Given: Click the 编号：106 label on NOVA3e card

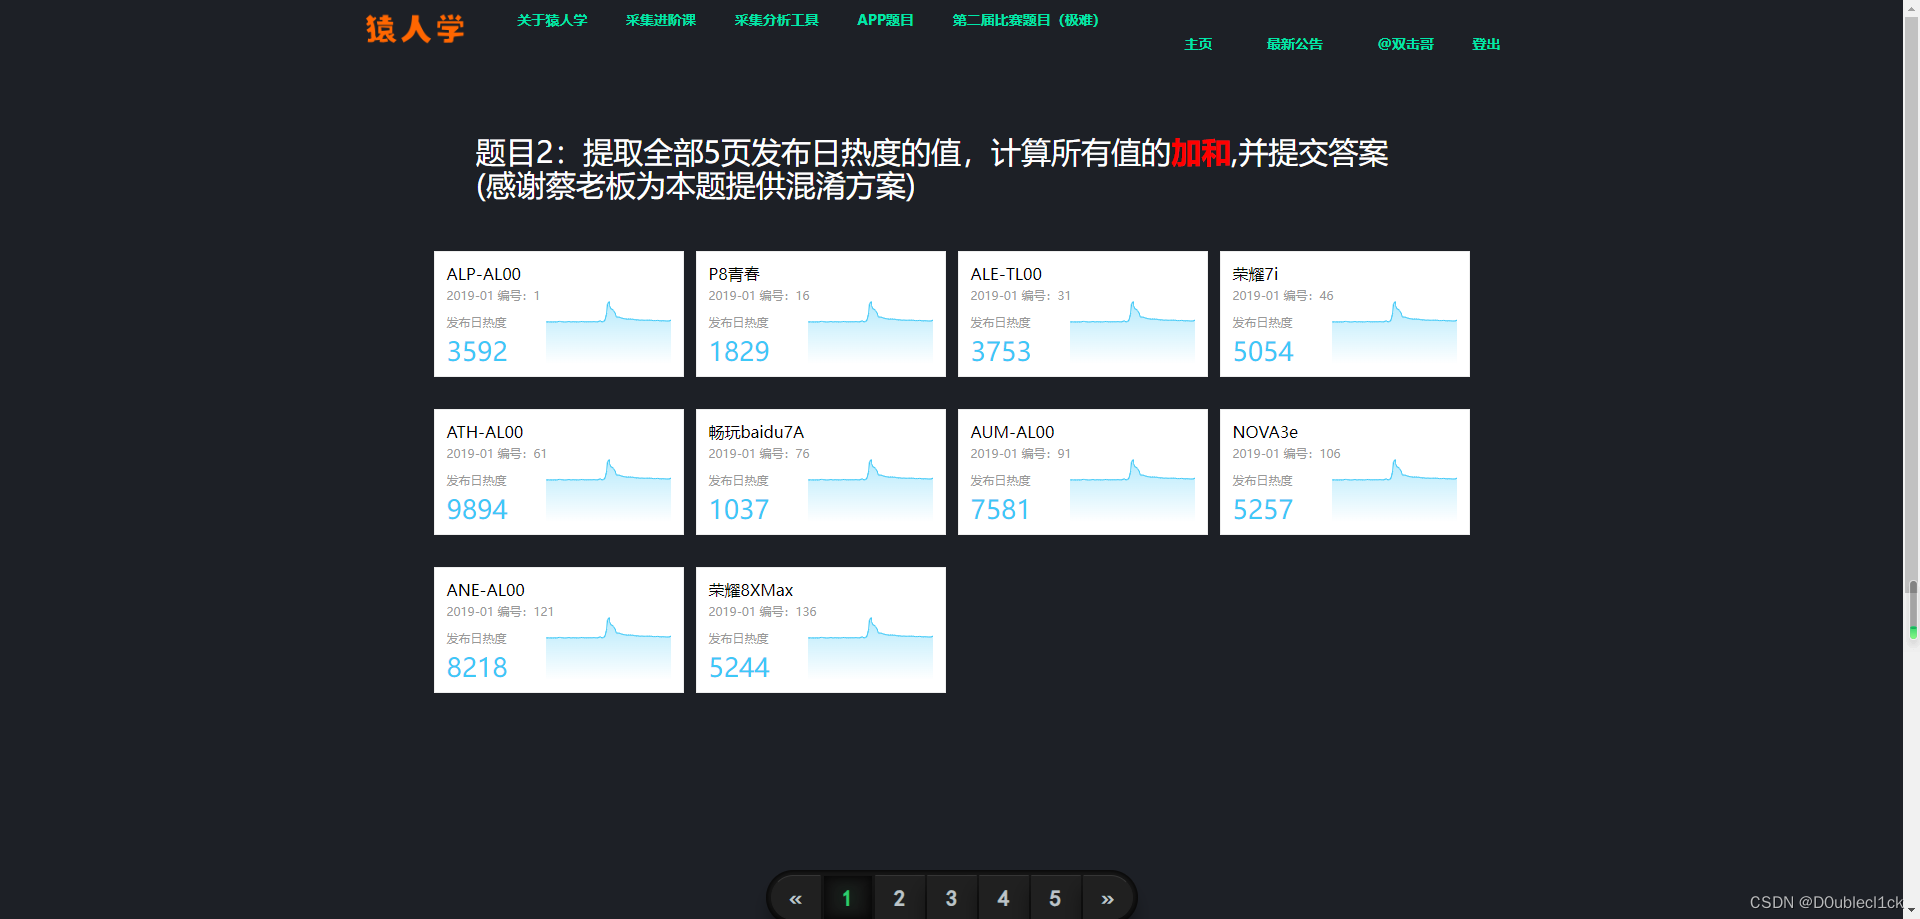Looking at the screenshot, I should coord(1312,453).
